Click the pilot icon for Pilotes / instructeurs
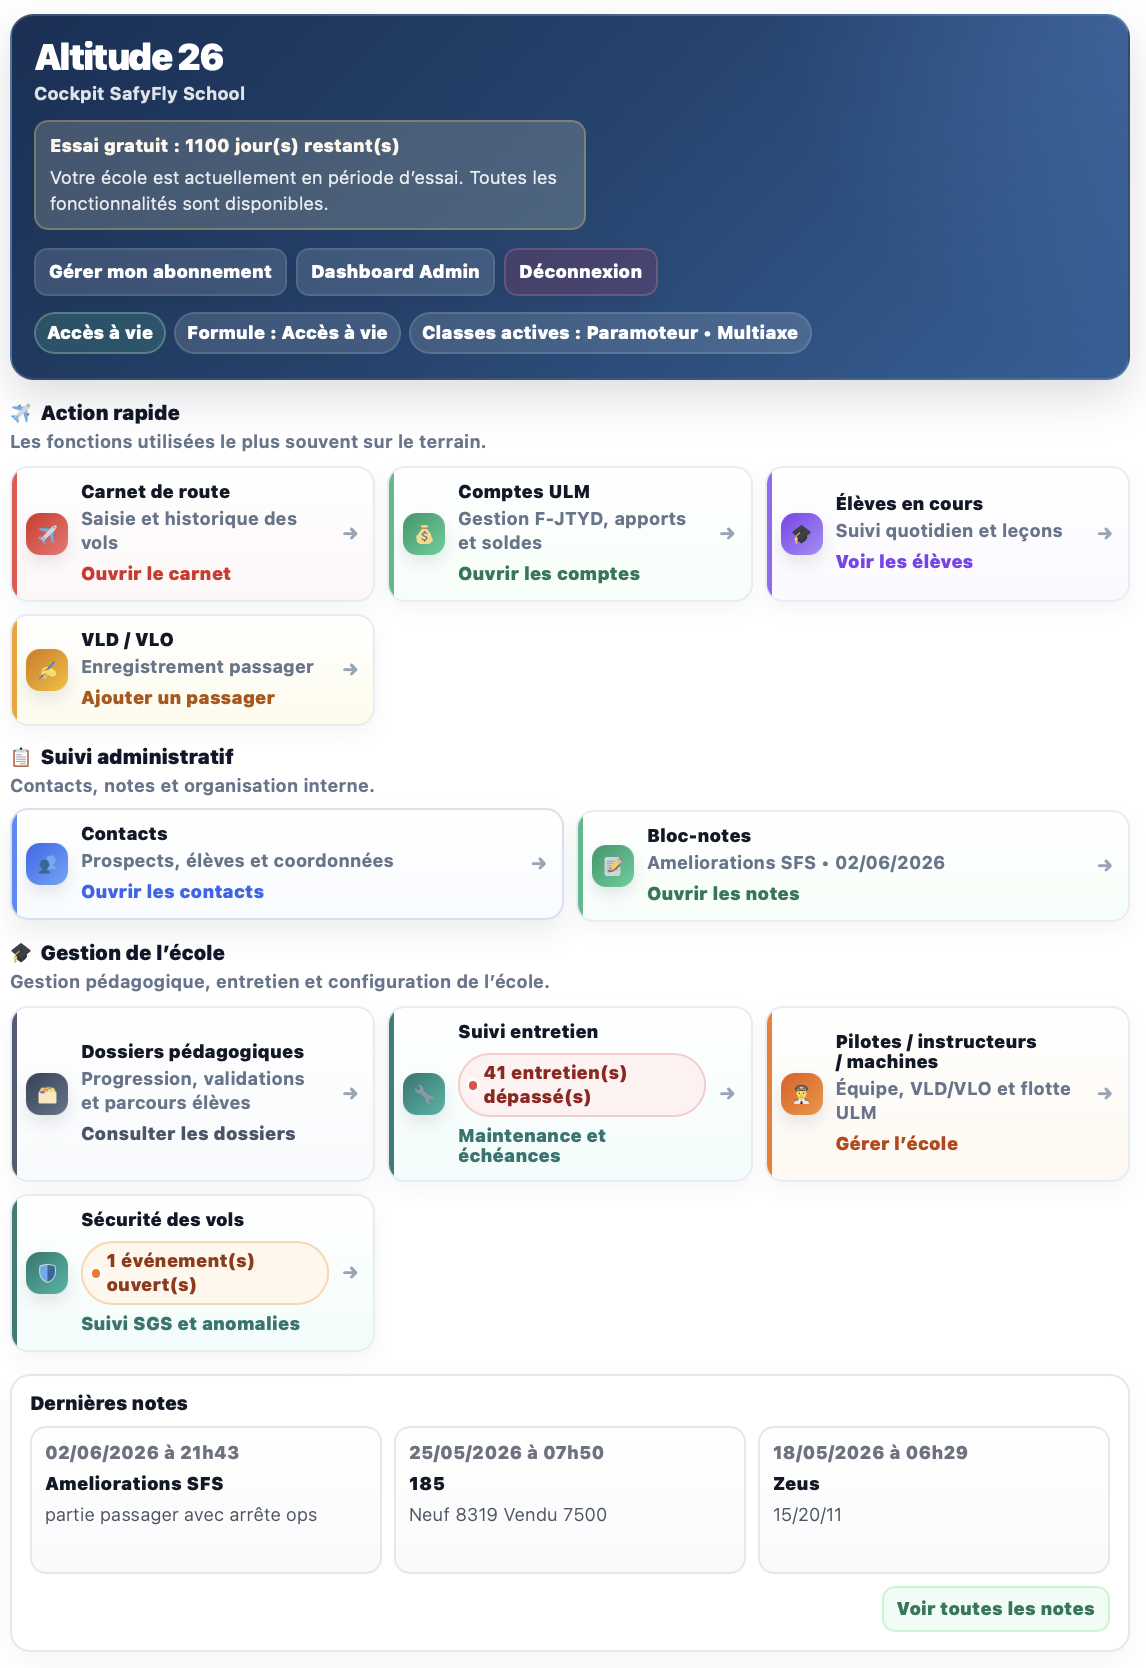 coord(802,1094)
